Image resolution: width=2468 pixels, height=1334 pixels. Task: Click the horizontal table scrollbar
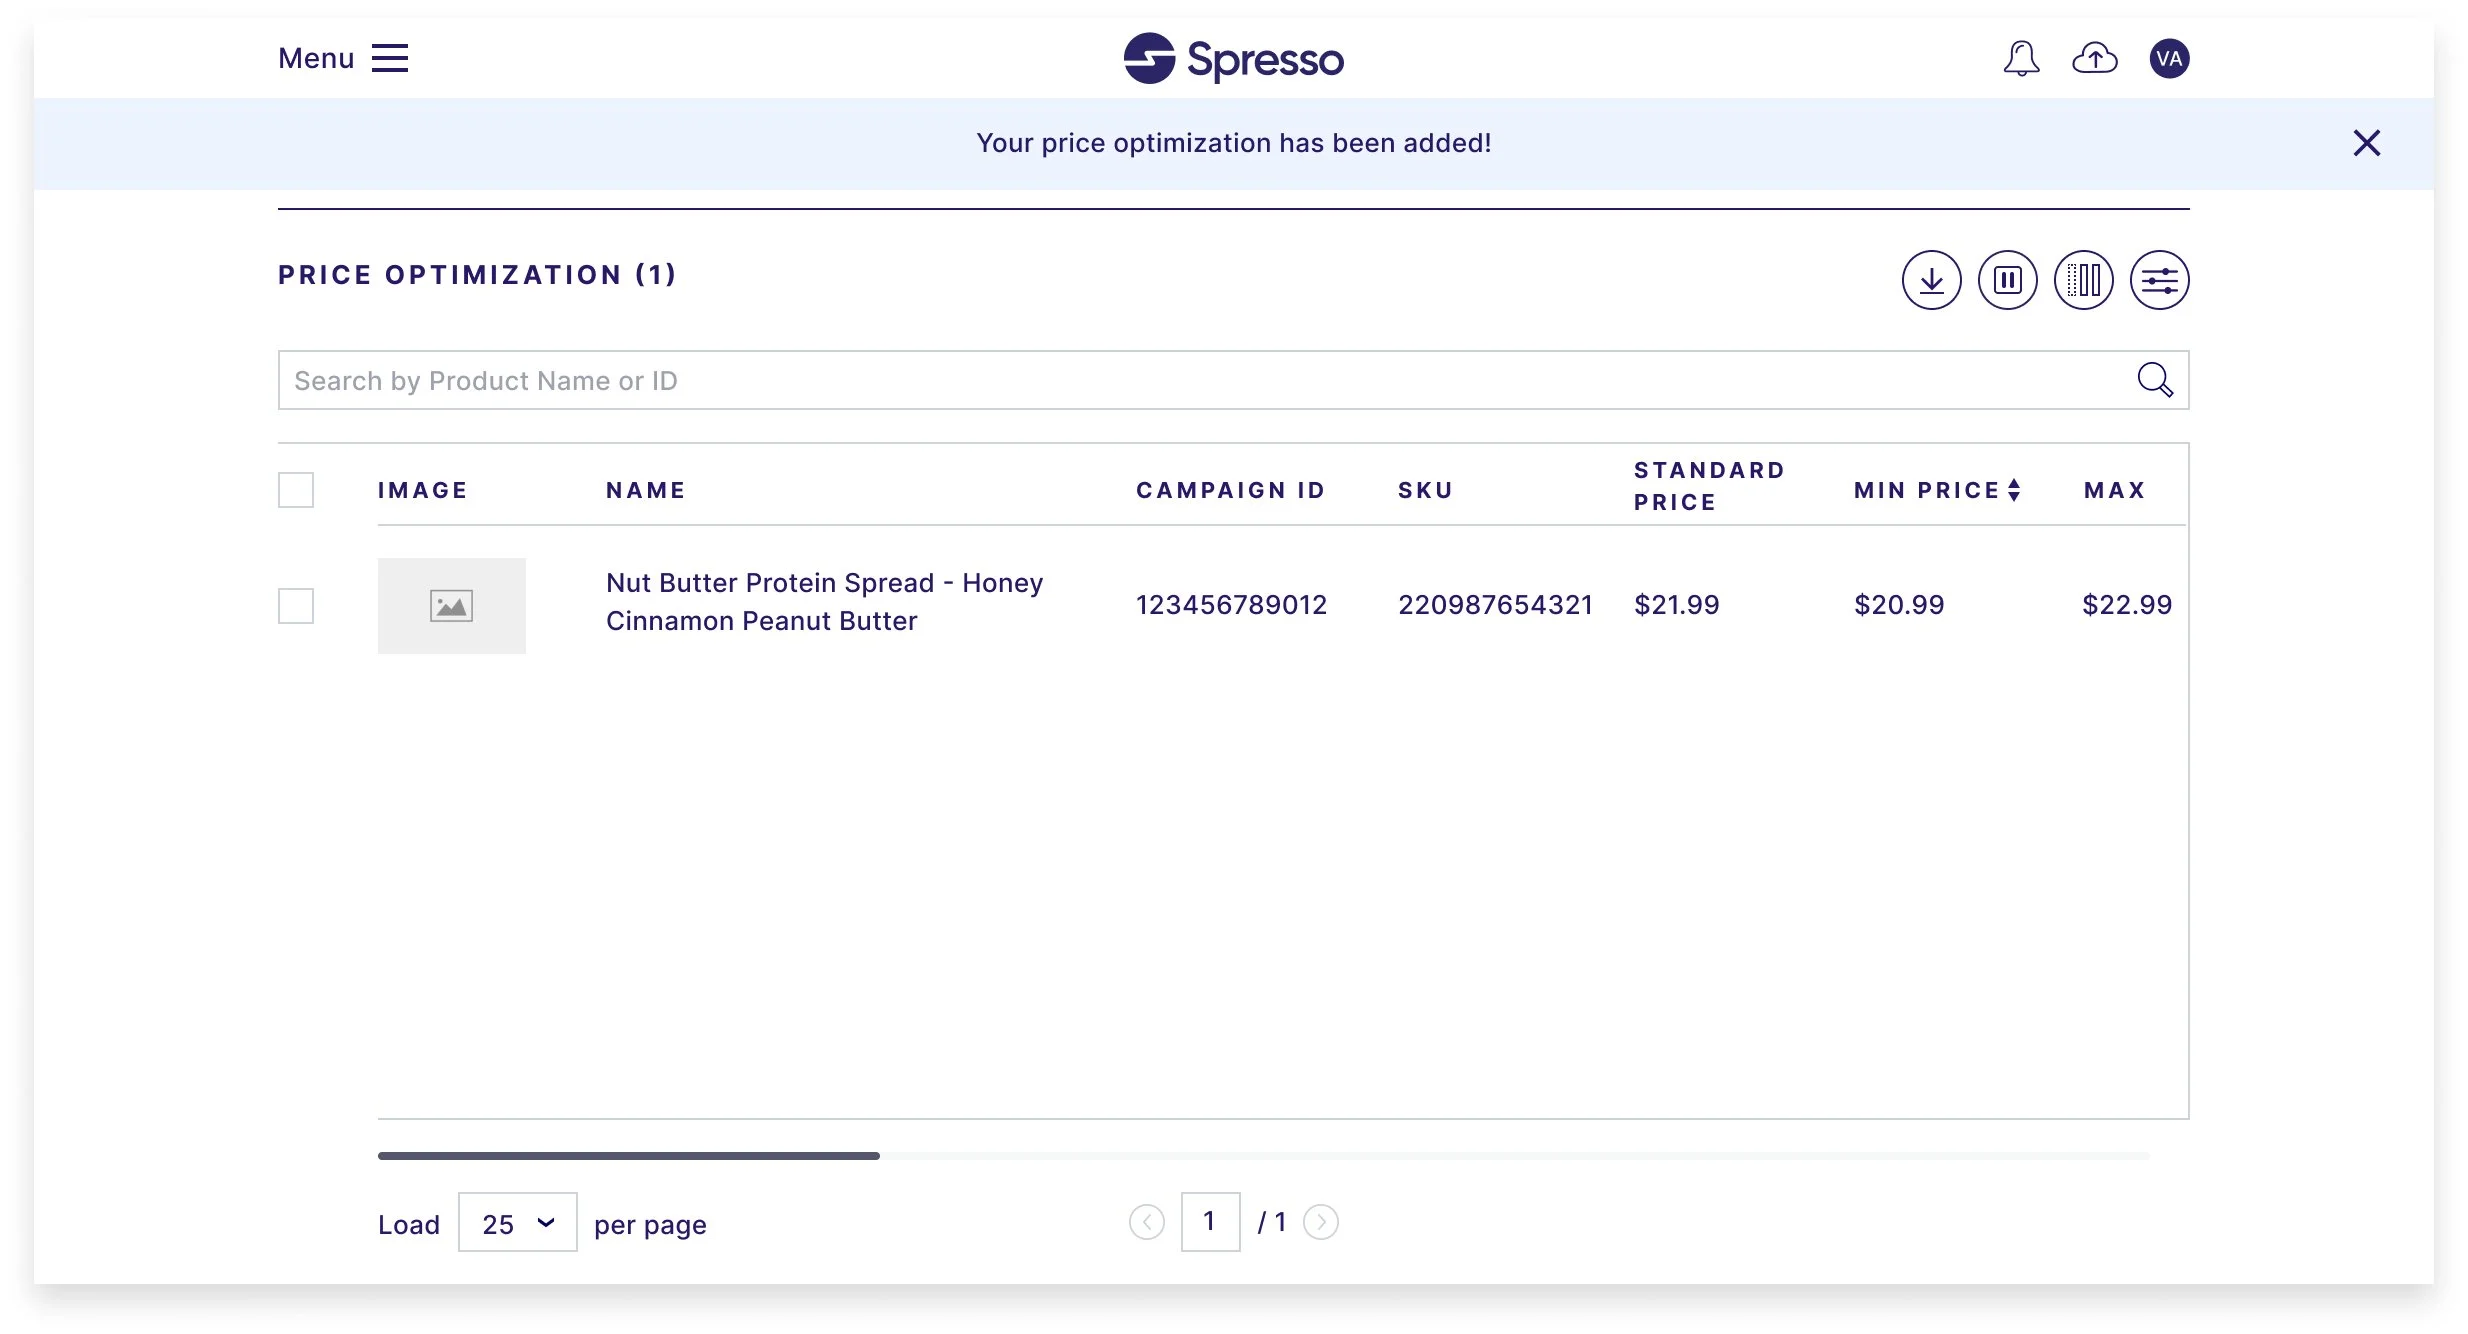[x=628, y=1156]
